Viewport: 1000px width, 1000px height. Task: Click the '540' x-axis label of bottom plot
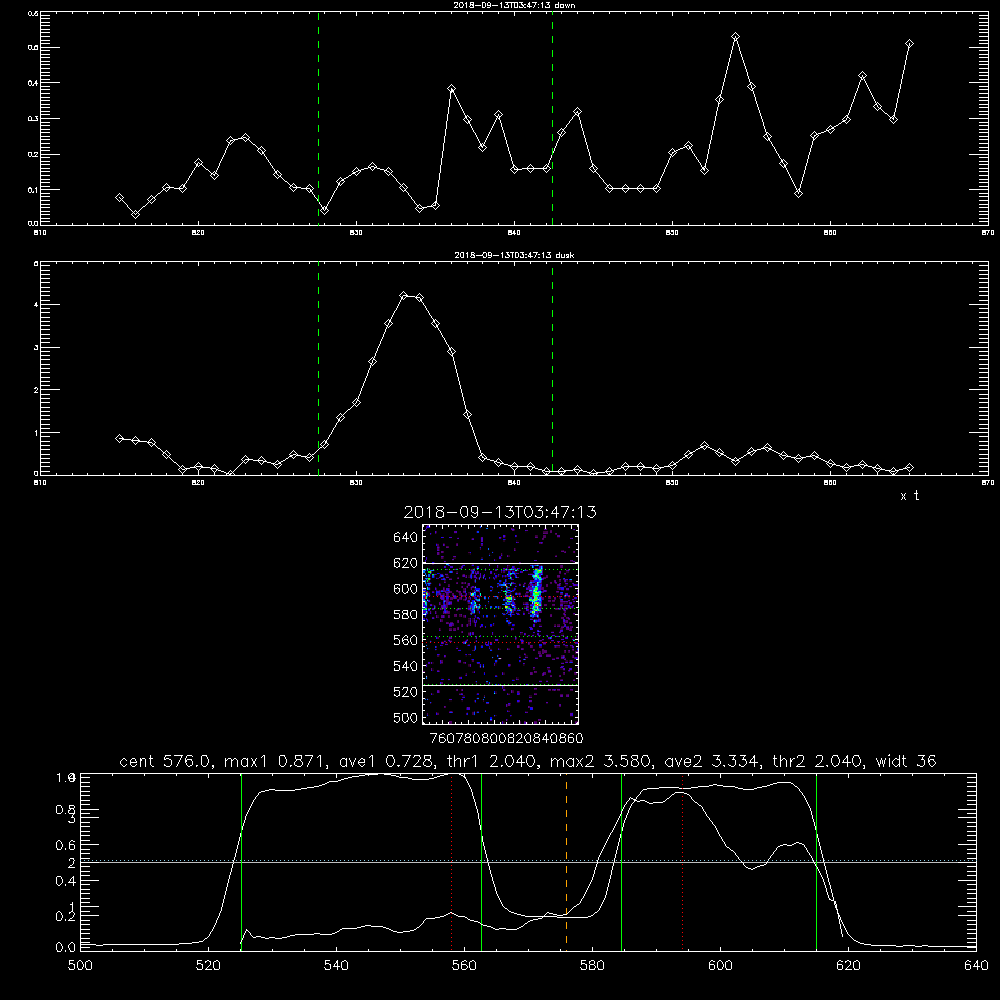click(336, 966)
